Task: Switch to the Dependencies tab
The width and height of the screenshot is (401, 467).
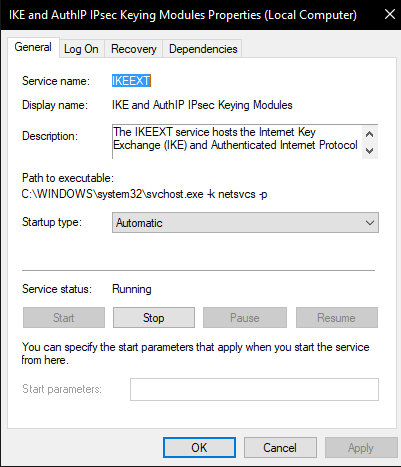Action: [203, 49]
